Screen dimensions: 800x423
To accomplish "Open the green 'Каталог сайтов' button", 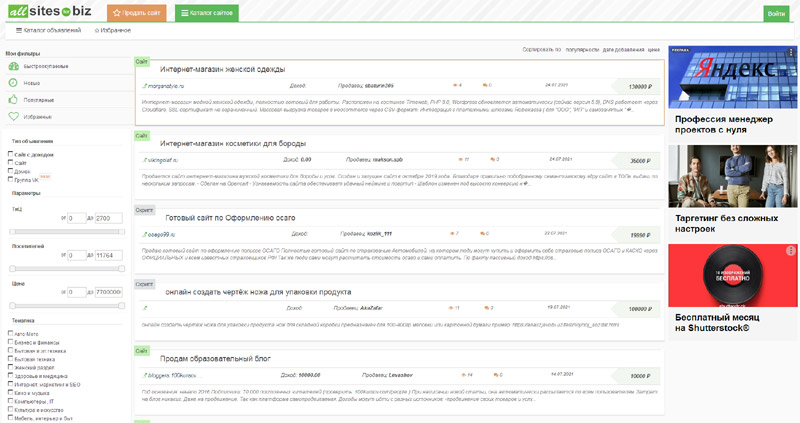I will (207, 13).
